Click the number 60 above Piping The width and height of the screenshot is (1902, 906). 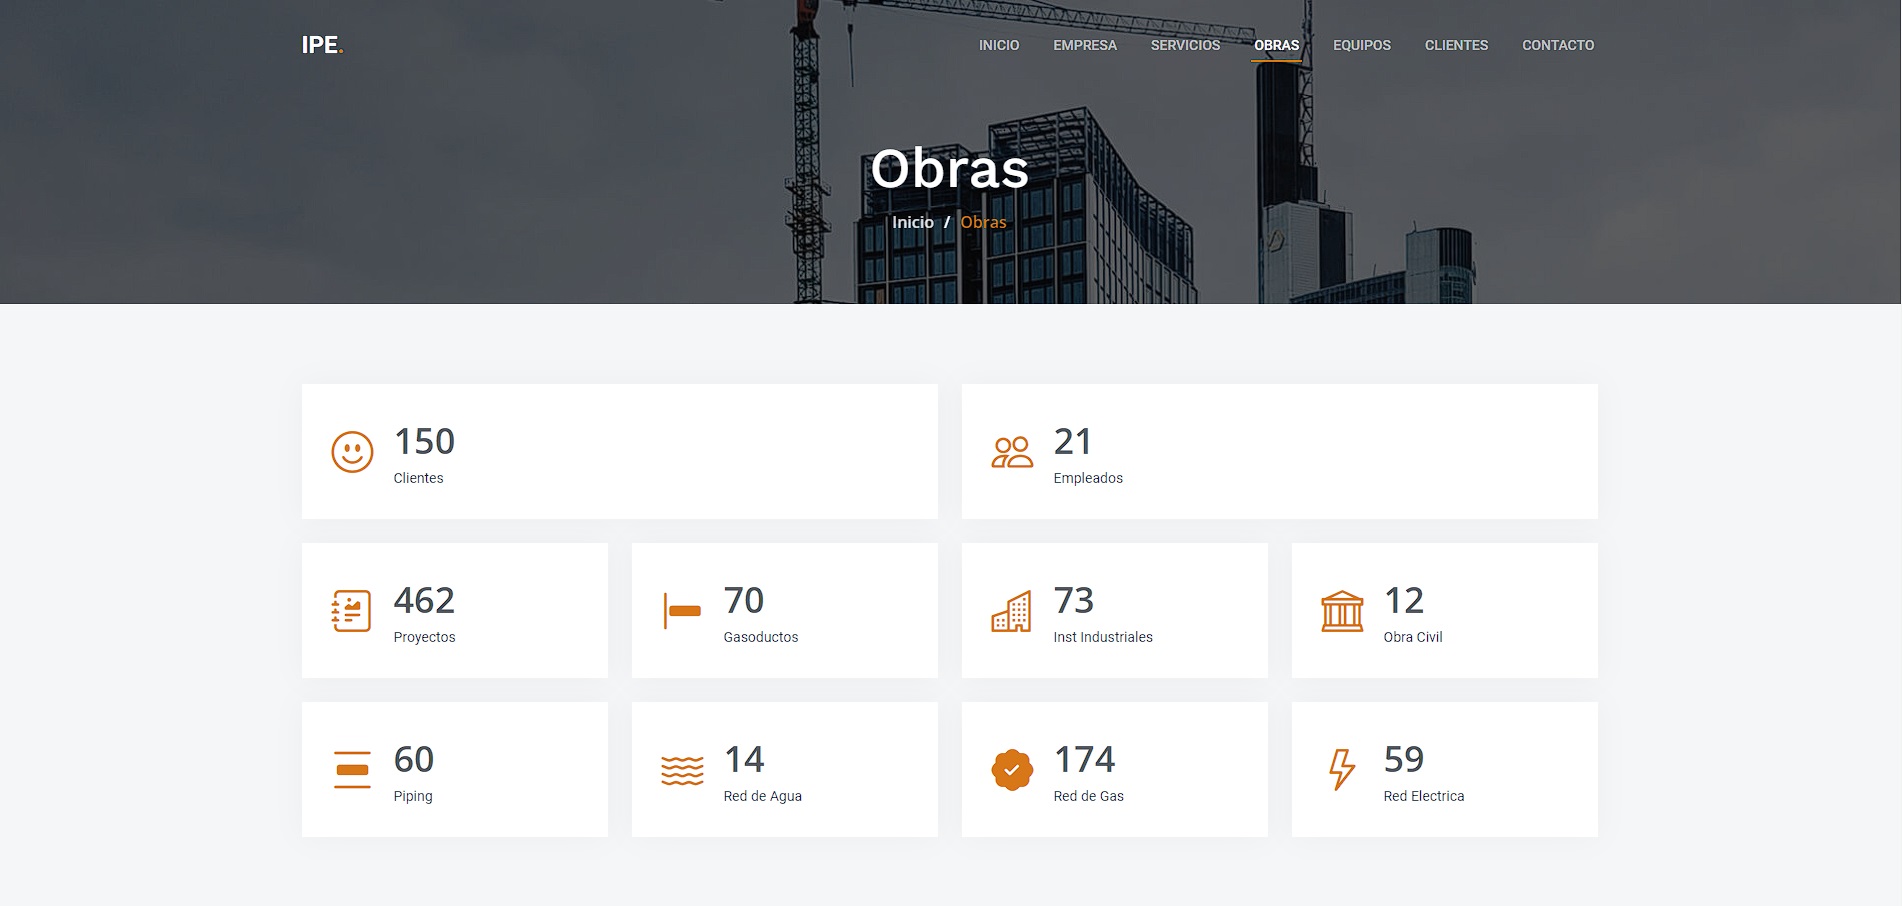point(414,760)
